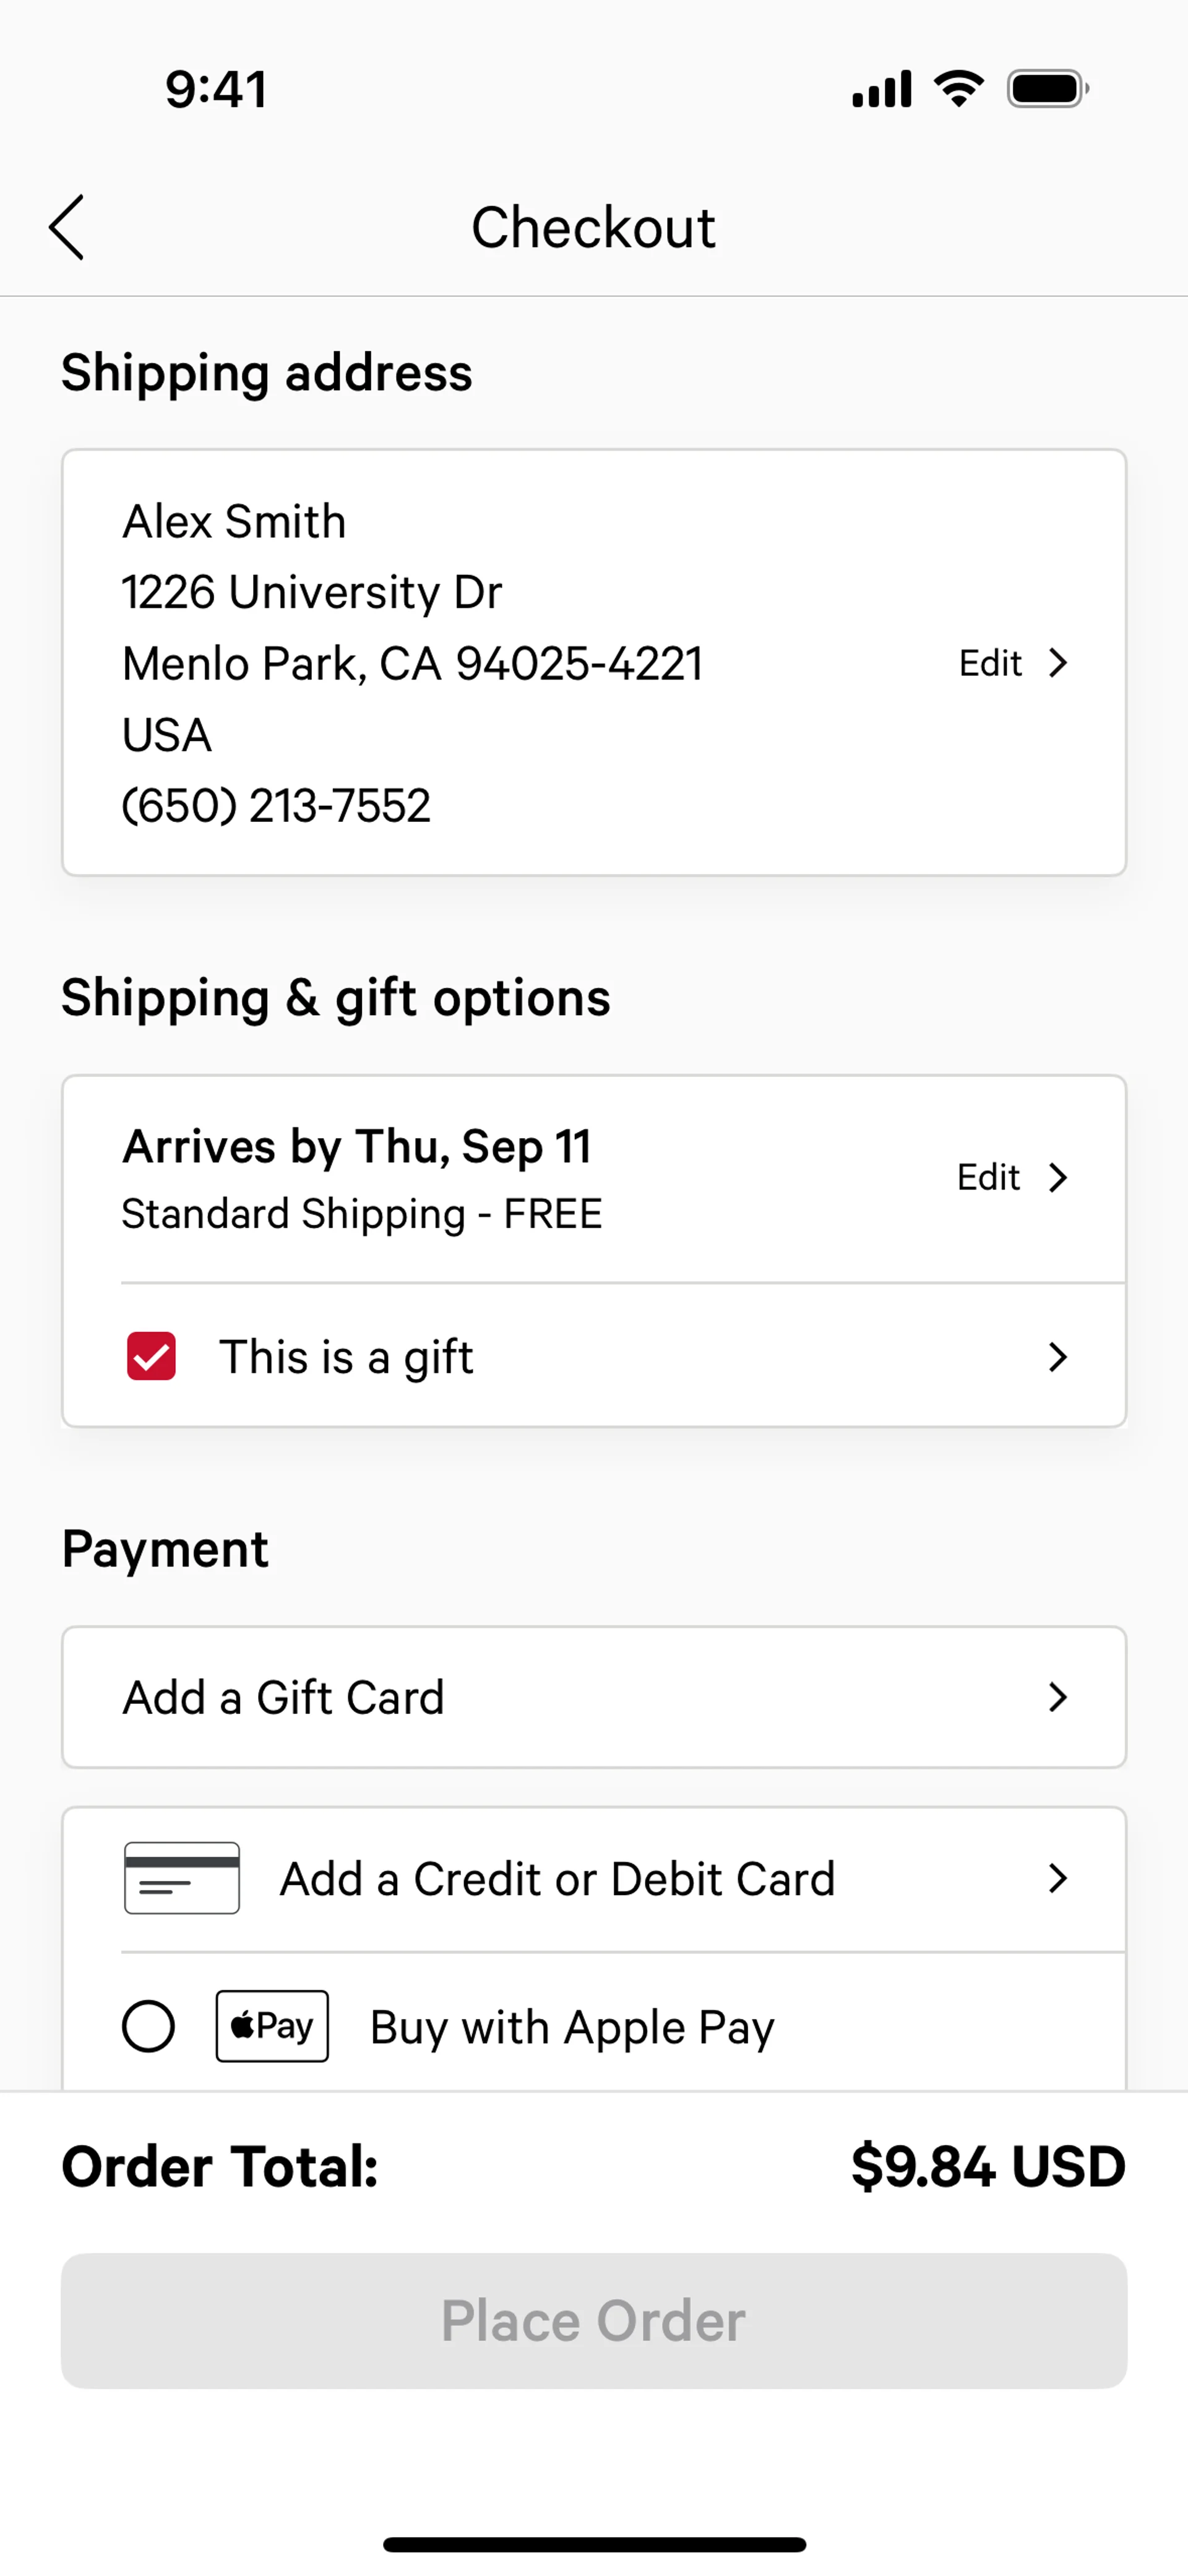Choose Add a Credit or Debit Card
Screen dimensions: 1188x2576
click(x=557, y=1878)
